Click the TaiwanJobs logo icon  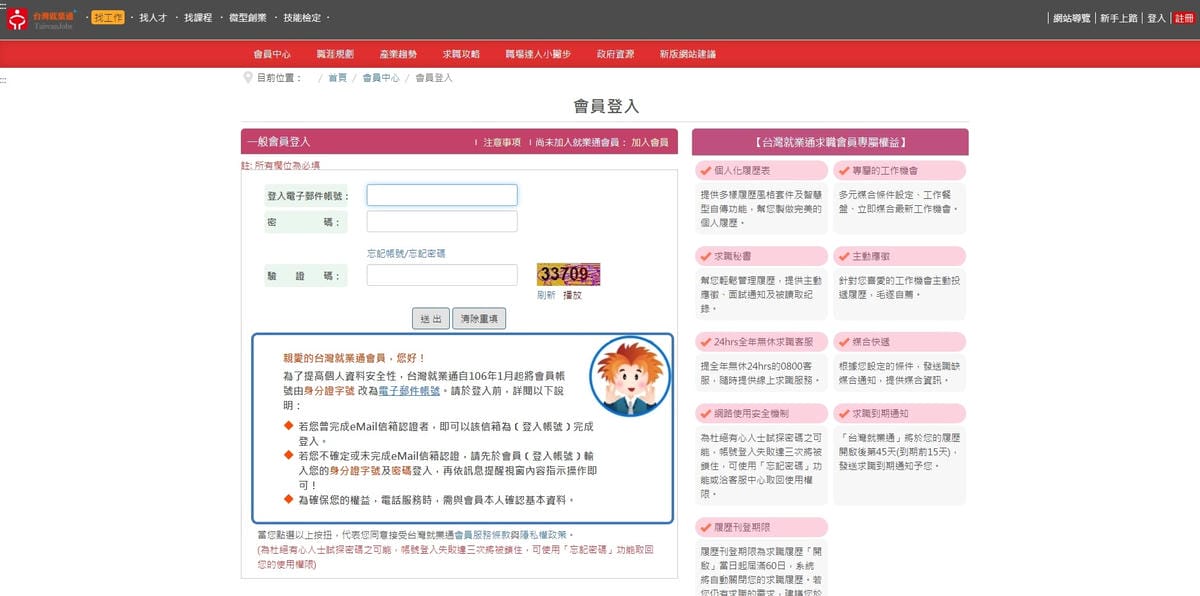[17, 18]
